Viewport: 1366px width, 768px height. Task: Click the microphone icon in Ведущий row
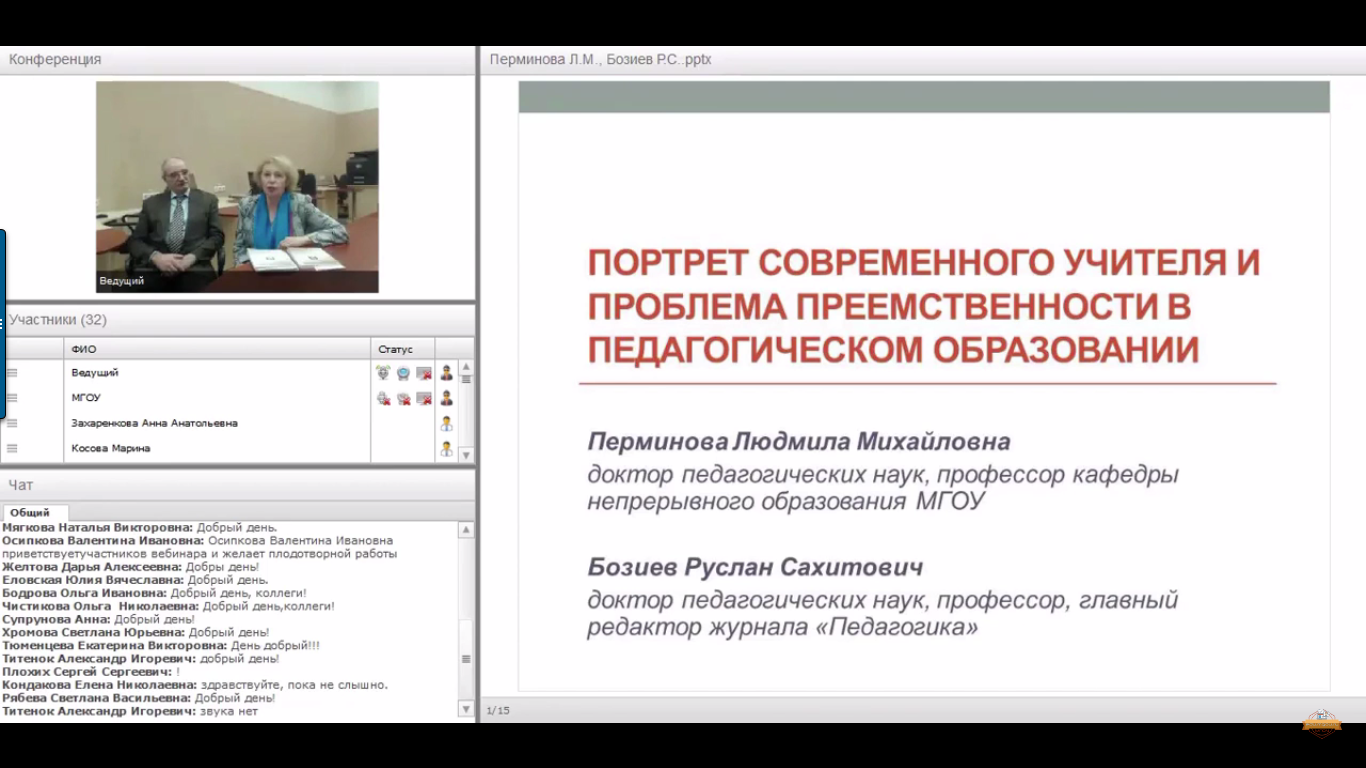383,373
